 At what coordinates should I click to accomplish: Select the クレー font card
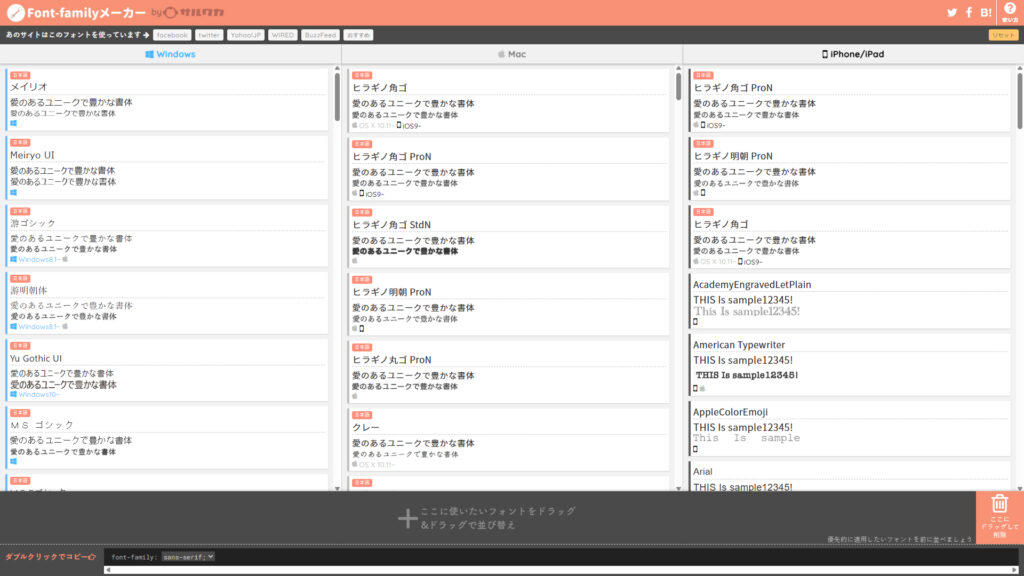508,440
